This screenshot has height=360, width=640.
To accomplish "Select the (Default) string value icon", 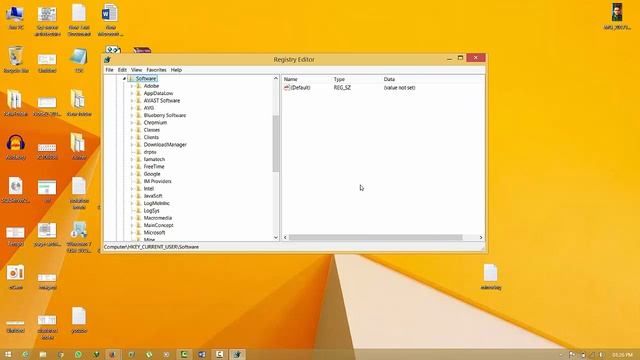I will (x=287, y=88).
